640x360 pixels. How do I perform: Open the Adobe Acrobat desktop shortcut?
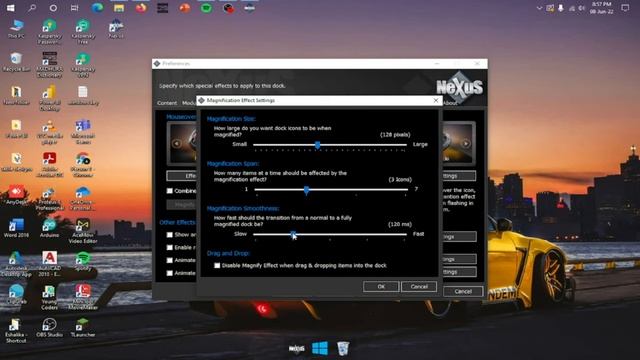[x=49, y=165]
